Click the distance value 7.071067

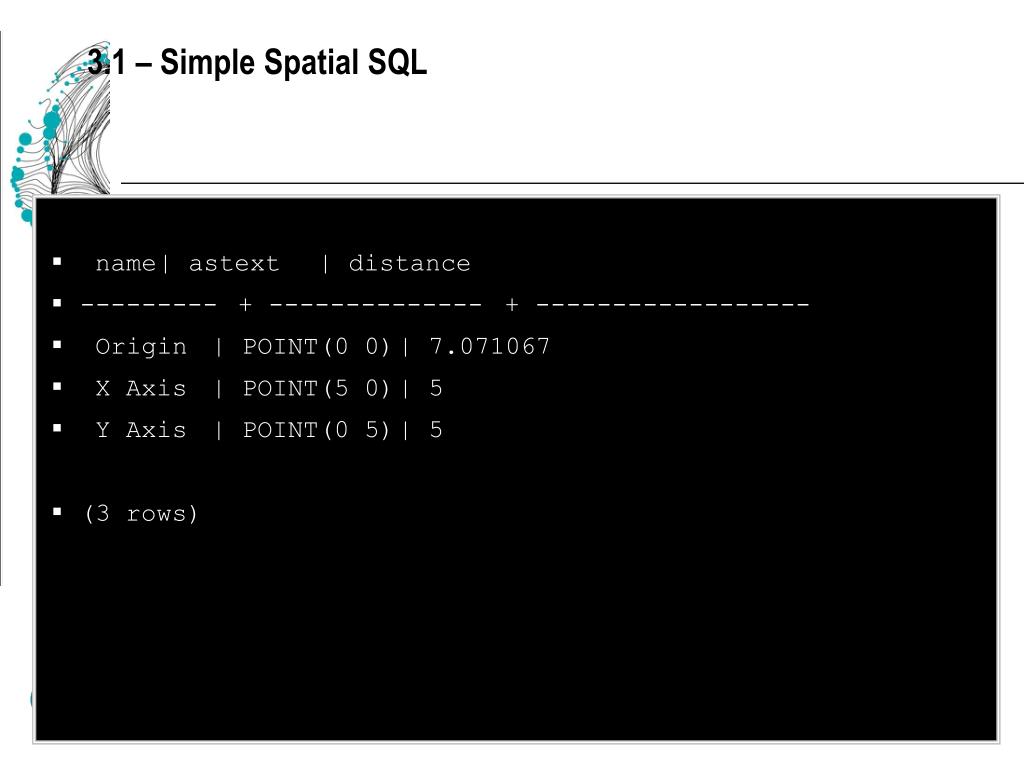[x=490, y=346]
